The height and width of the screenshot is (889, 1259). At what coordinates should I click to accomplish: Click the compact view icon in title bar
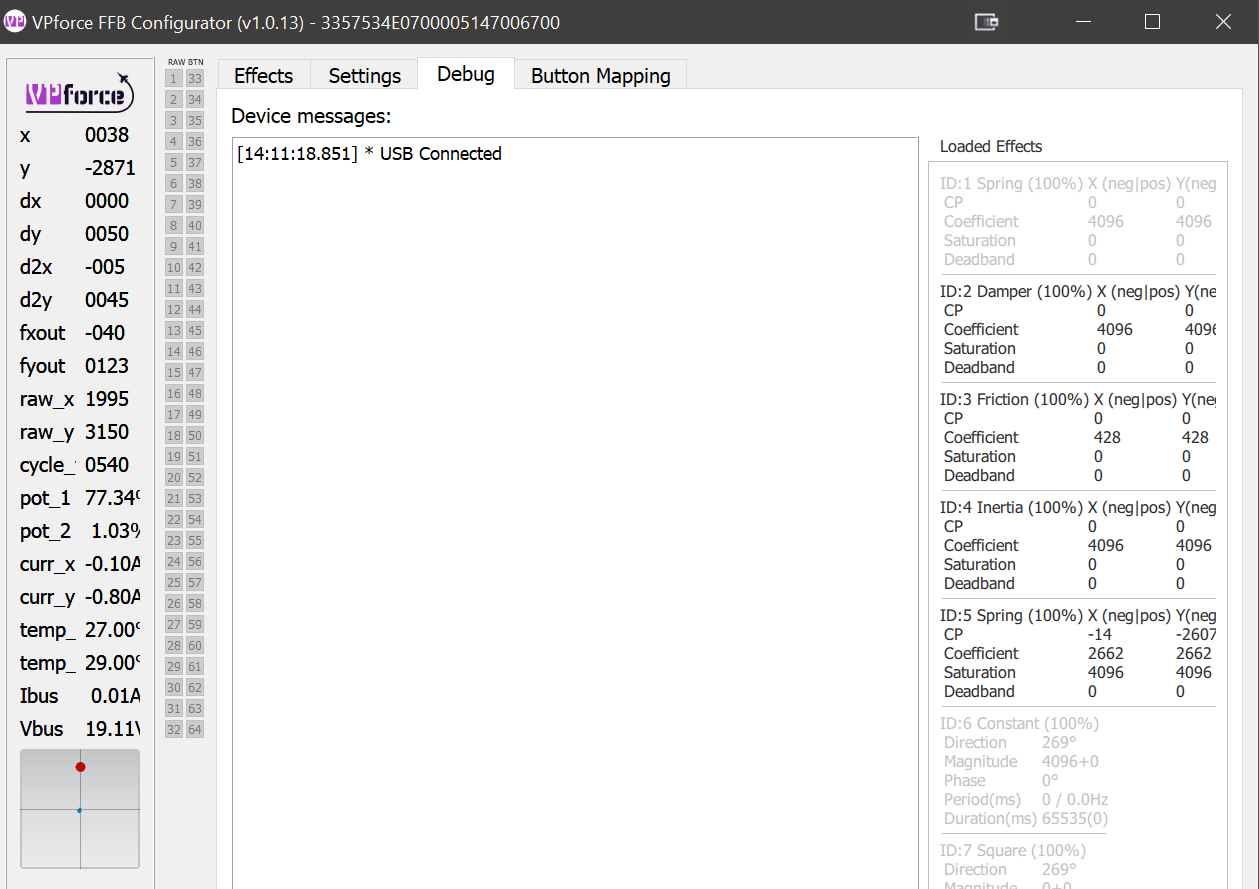[x=987, y=22]
